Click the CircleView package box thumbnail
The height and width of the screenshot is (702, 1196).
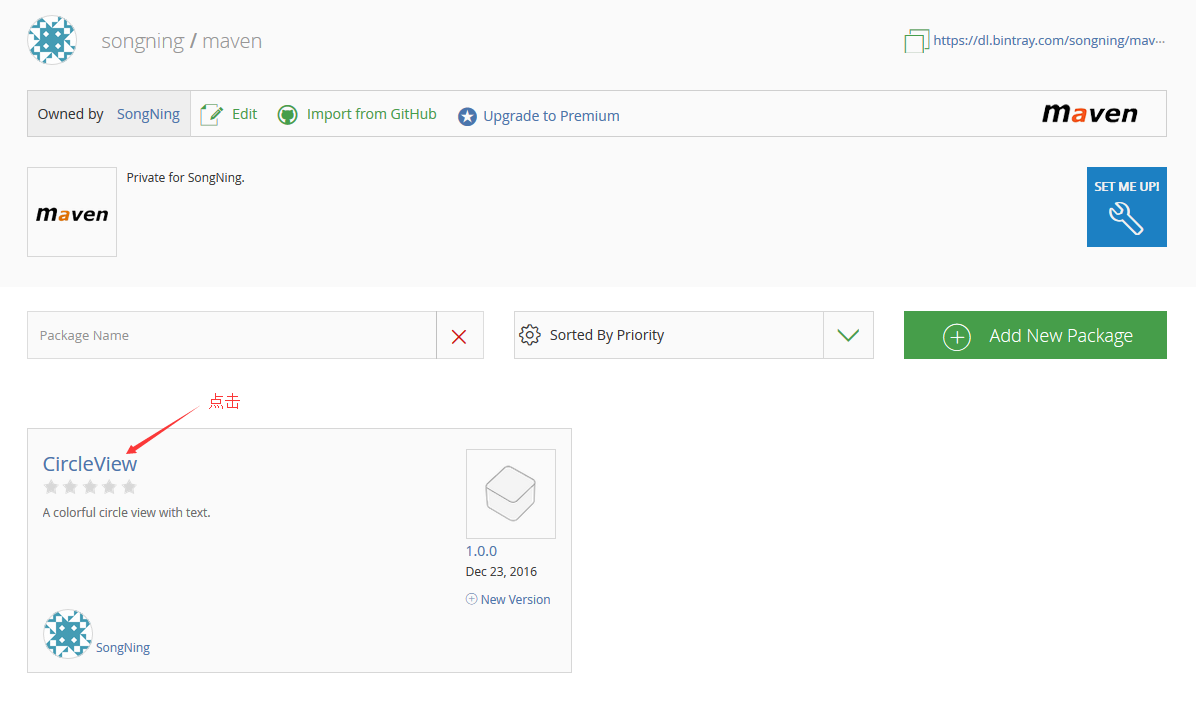coord(510,494)
